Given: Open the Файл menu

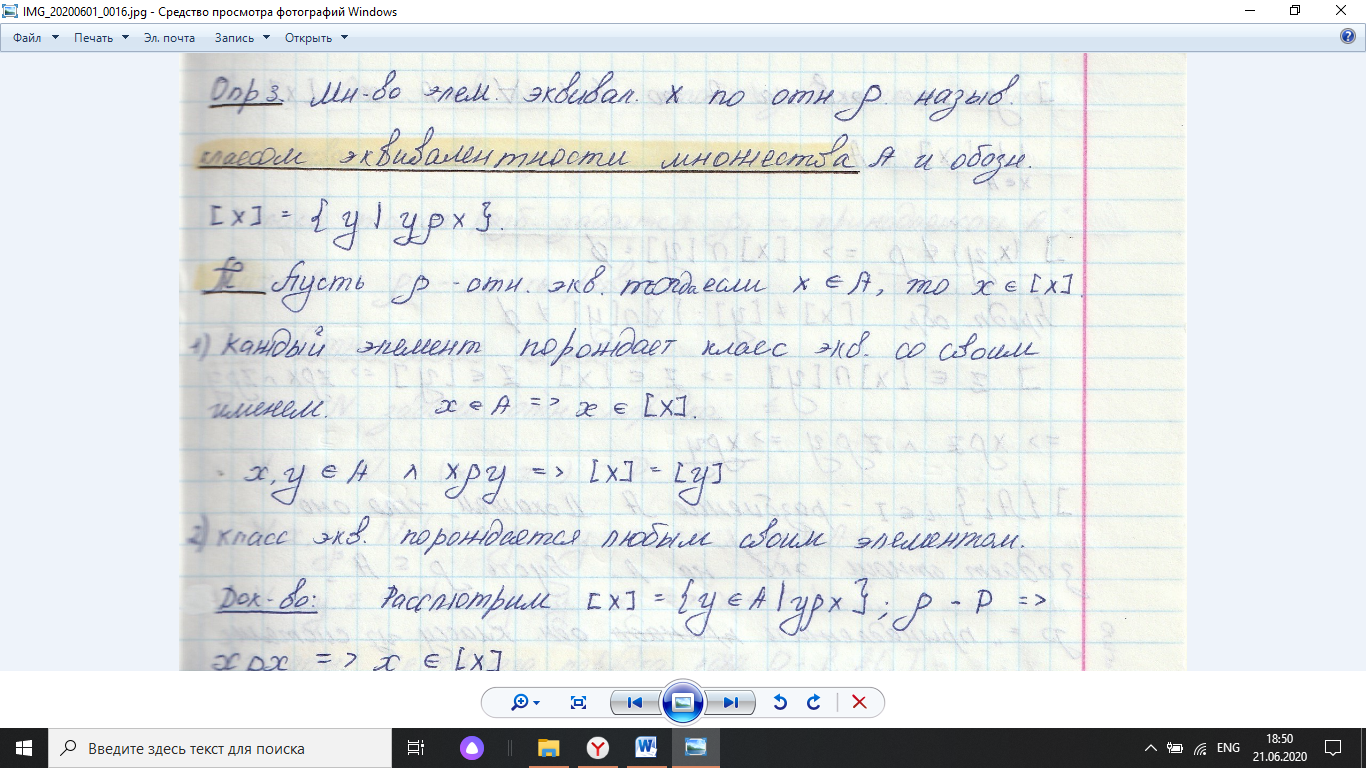Looking at the screenshot, I should click(x=36, y=37).
